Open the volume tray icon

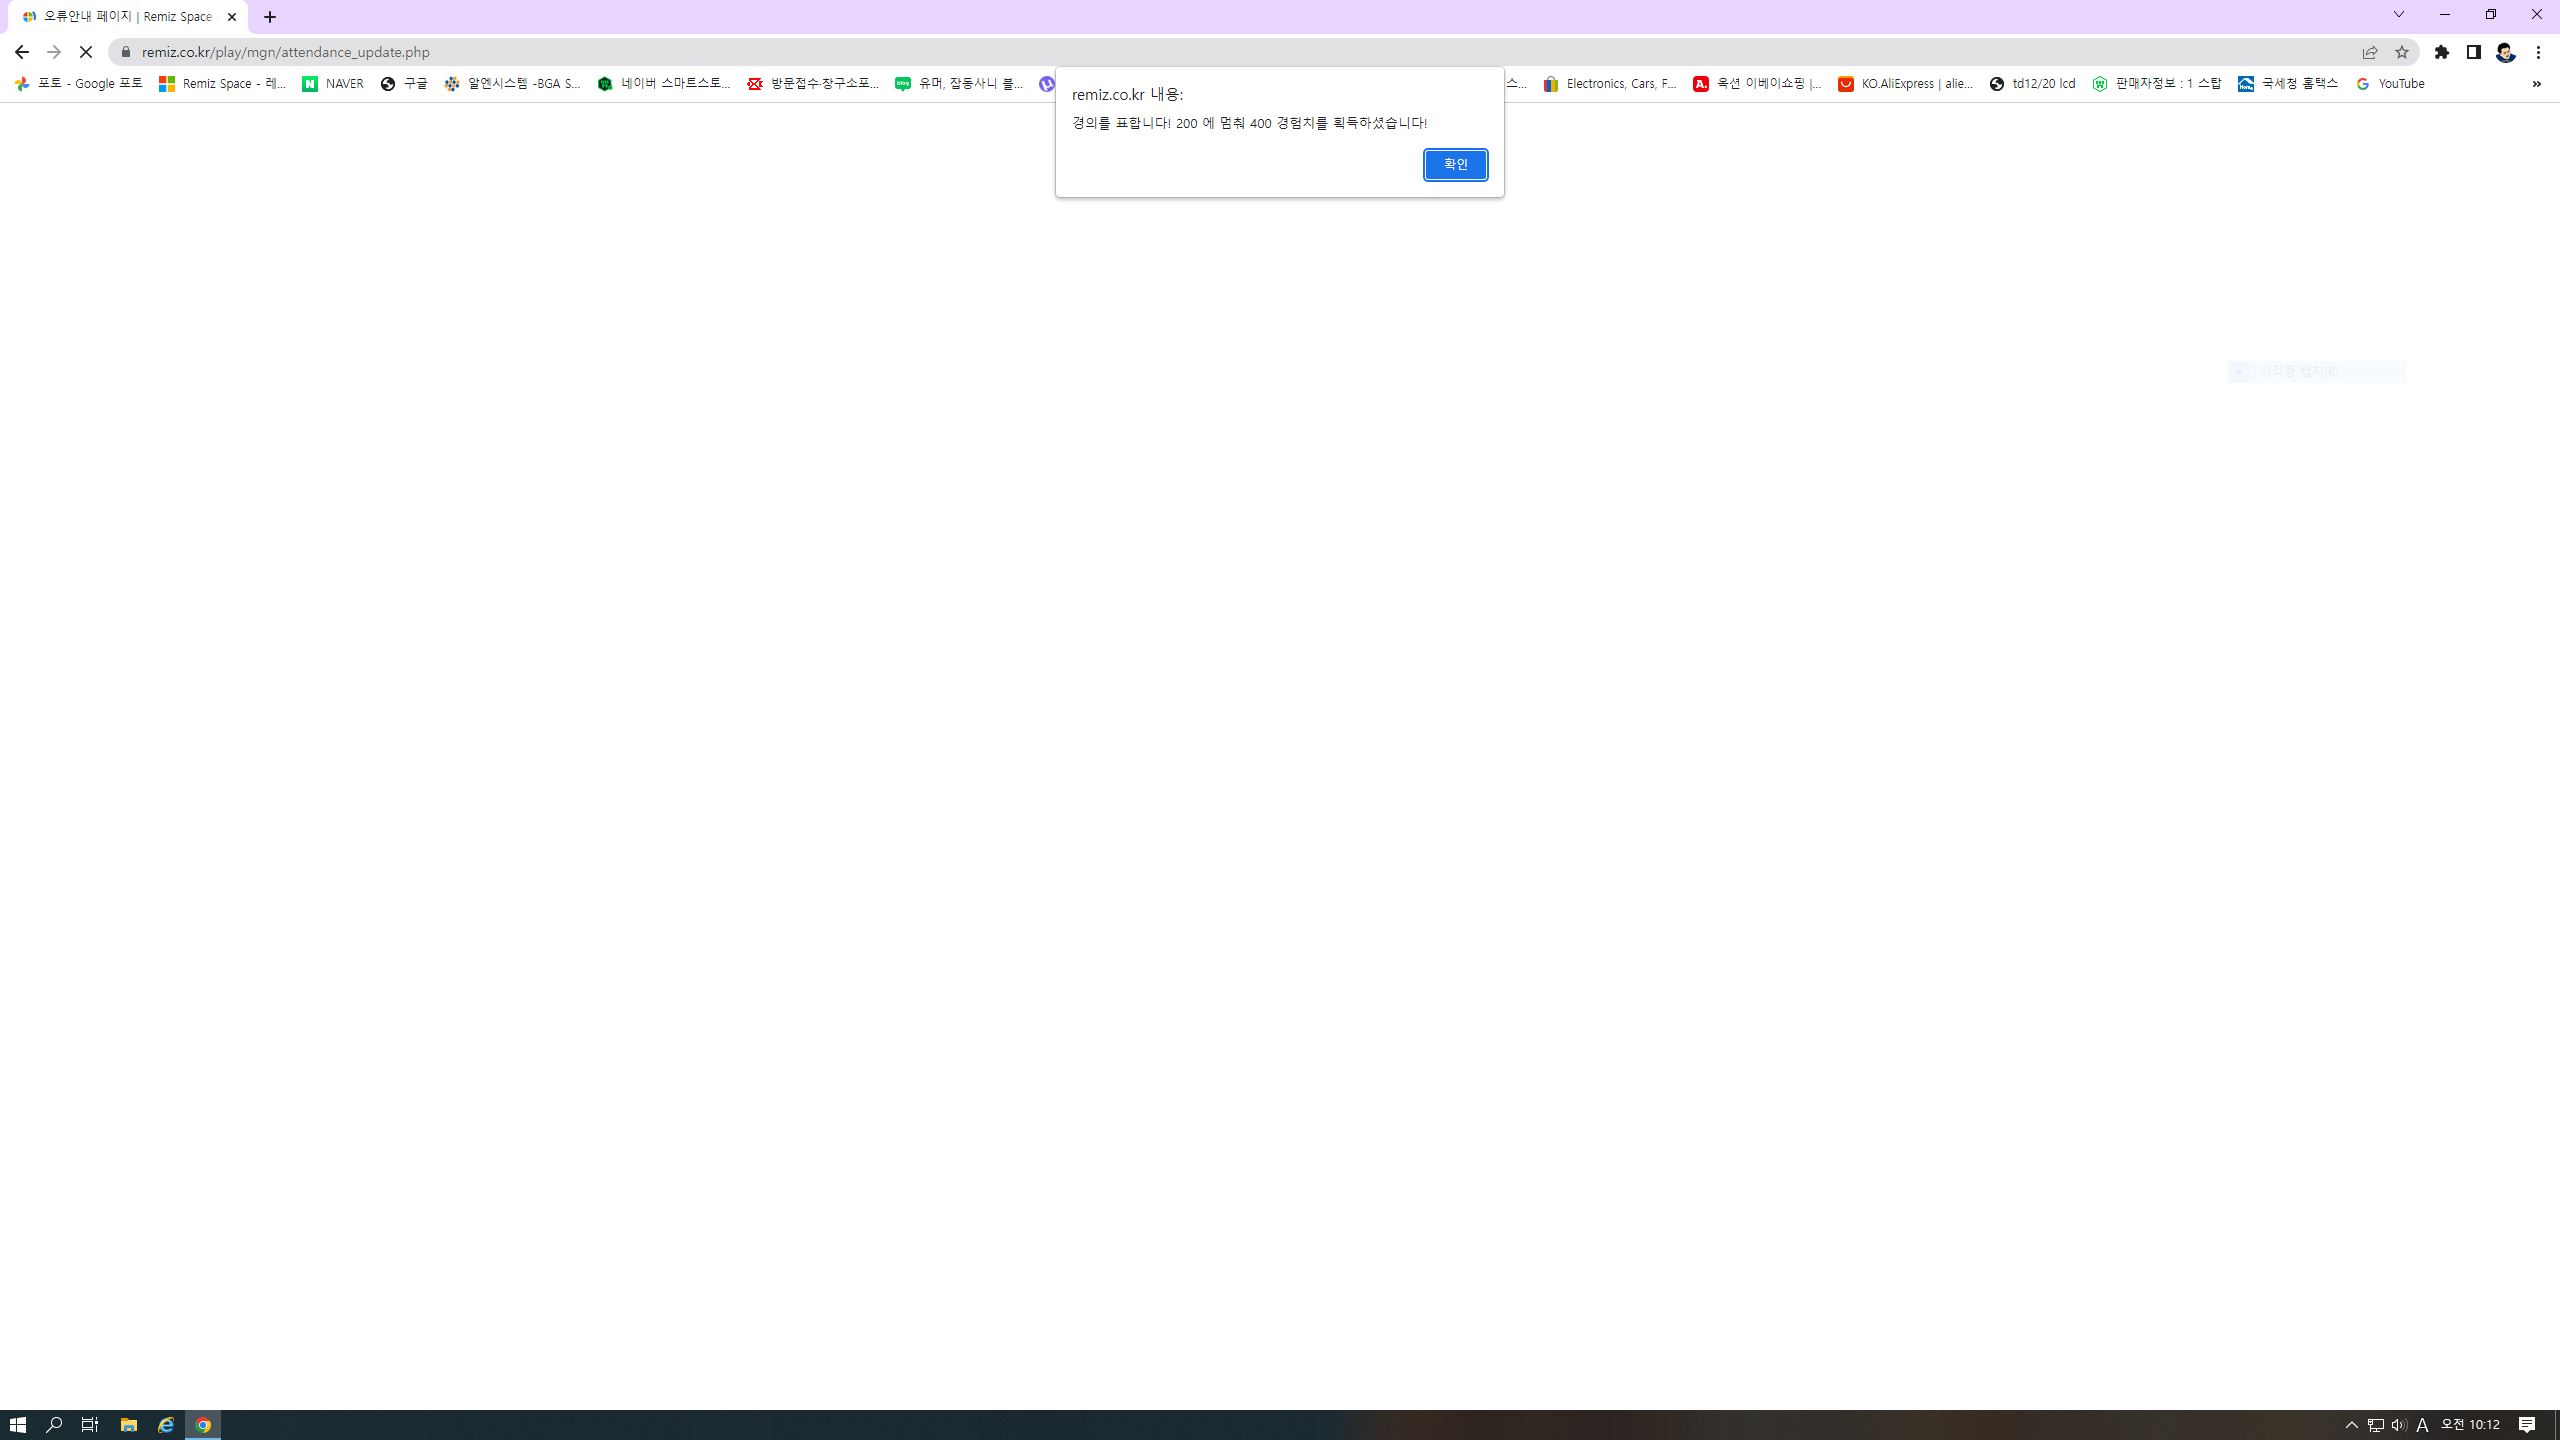(x=2399, y=1425)
